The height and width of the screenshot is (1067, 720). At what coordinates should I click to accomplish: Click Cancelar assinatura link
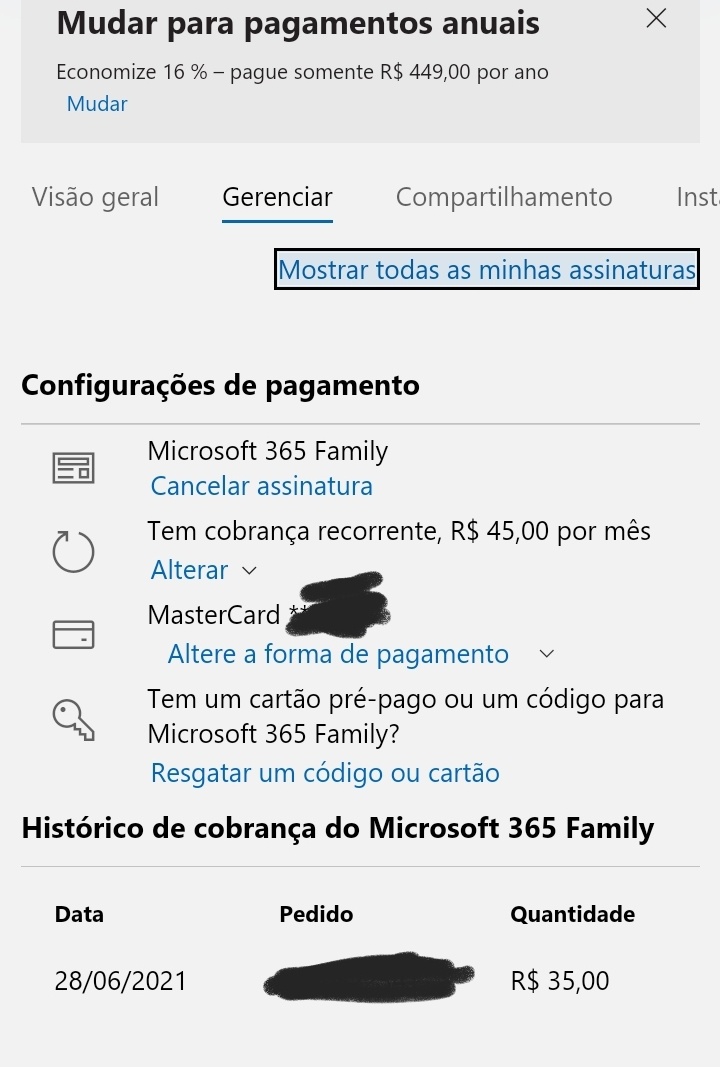(261, 487)
